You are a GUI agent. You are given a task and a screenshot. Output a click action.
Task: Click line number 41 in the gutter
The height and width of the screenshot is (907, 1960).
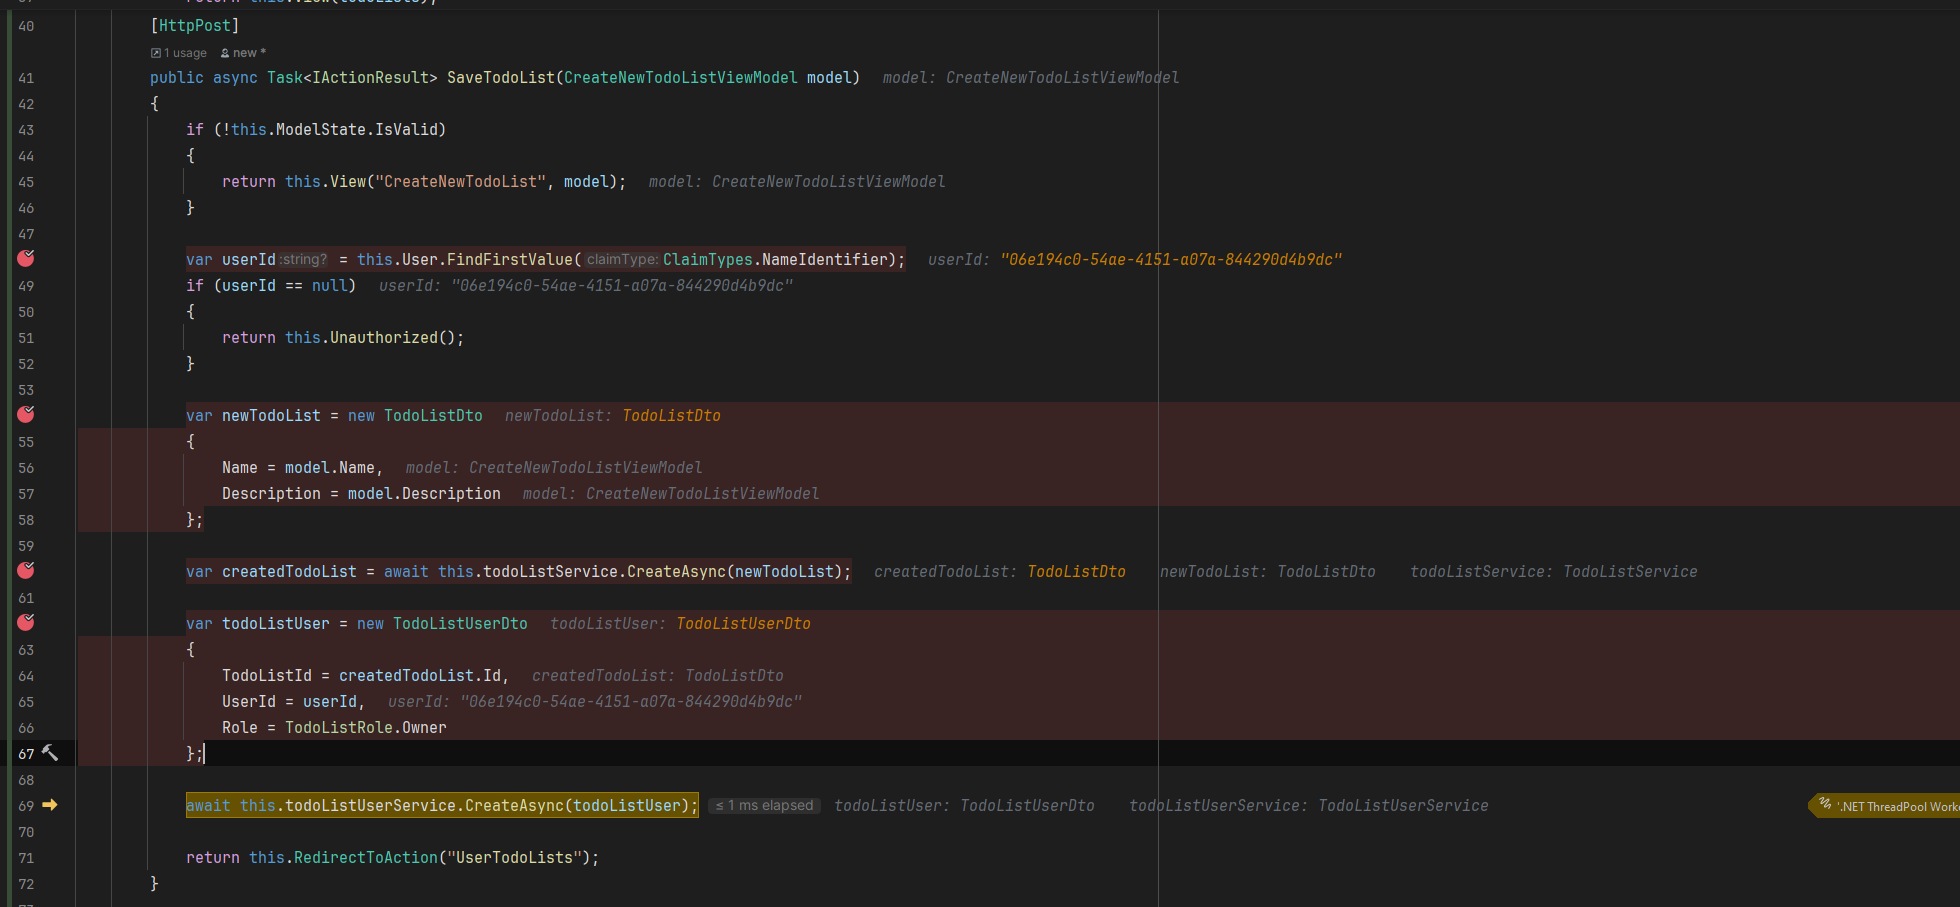click(x=26, y=78)
